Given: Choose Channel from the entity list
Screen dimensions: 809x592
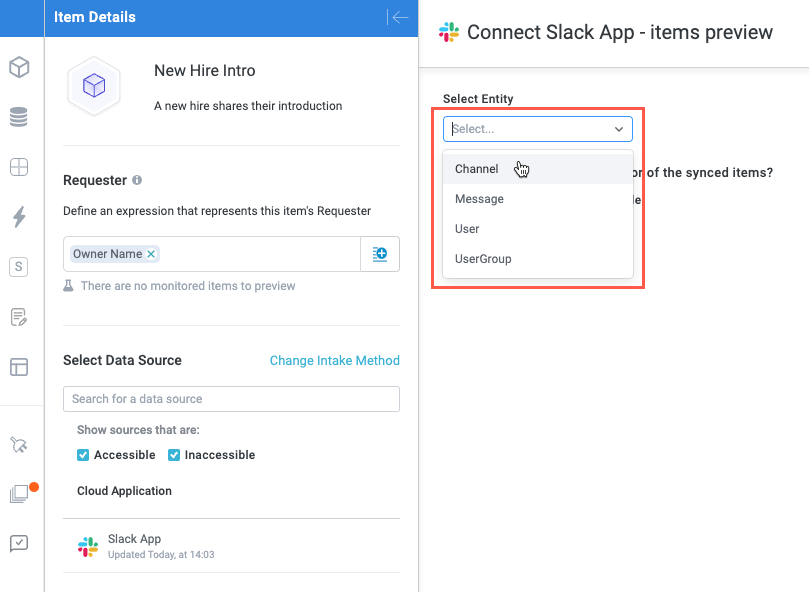Looking at the screenshot, I should (x=477, y=169).
